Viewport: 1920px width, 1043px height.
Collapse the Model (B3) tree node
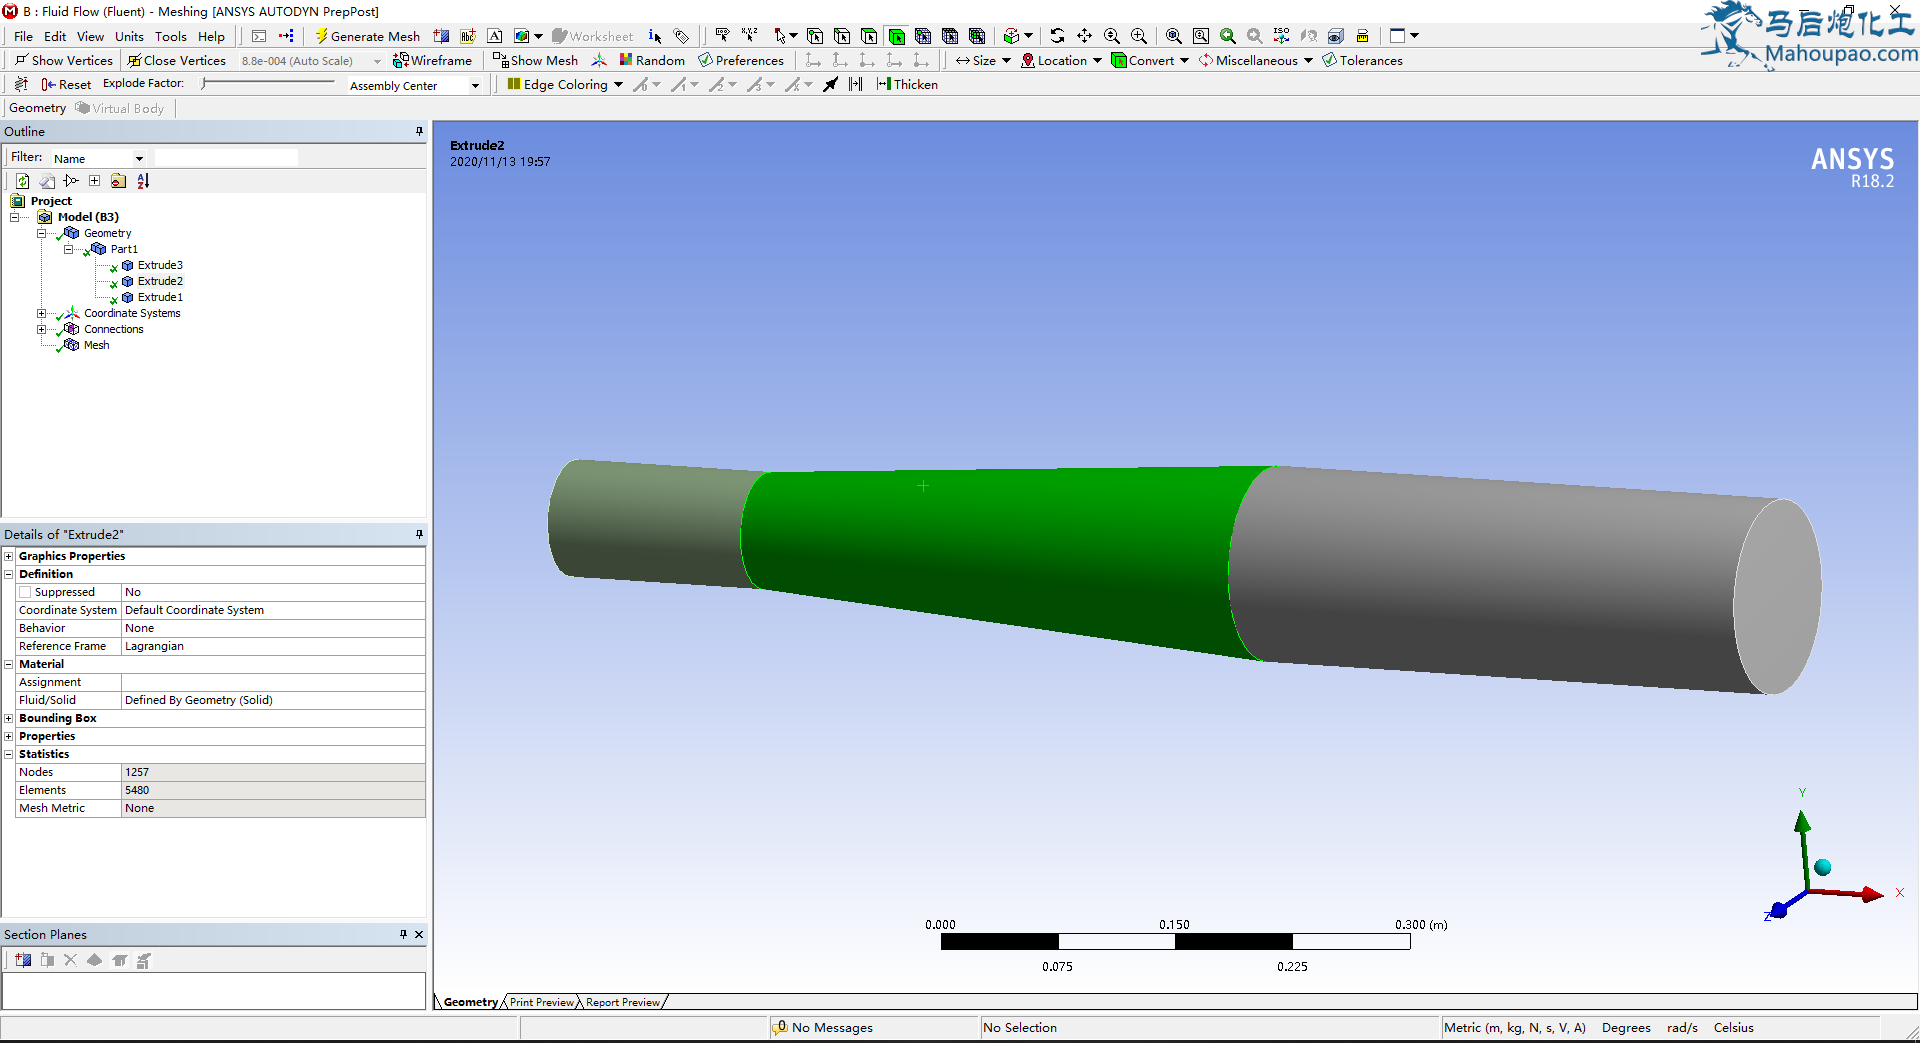click(15, 217)
